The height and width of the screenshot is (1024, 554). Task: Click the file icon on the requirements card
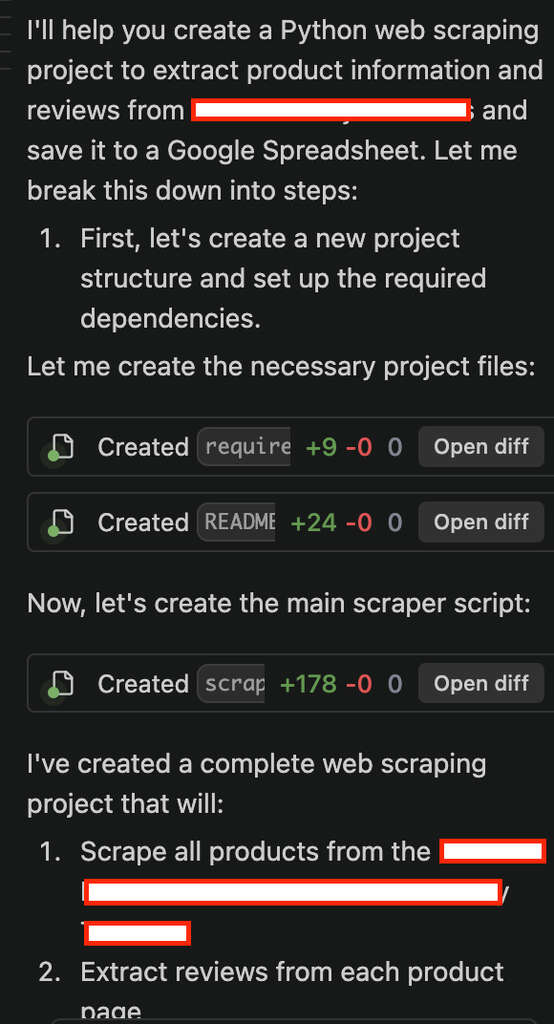click(59, 447)
